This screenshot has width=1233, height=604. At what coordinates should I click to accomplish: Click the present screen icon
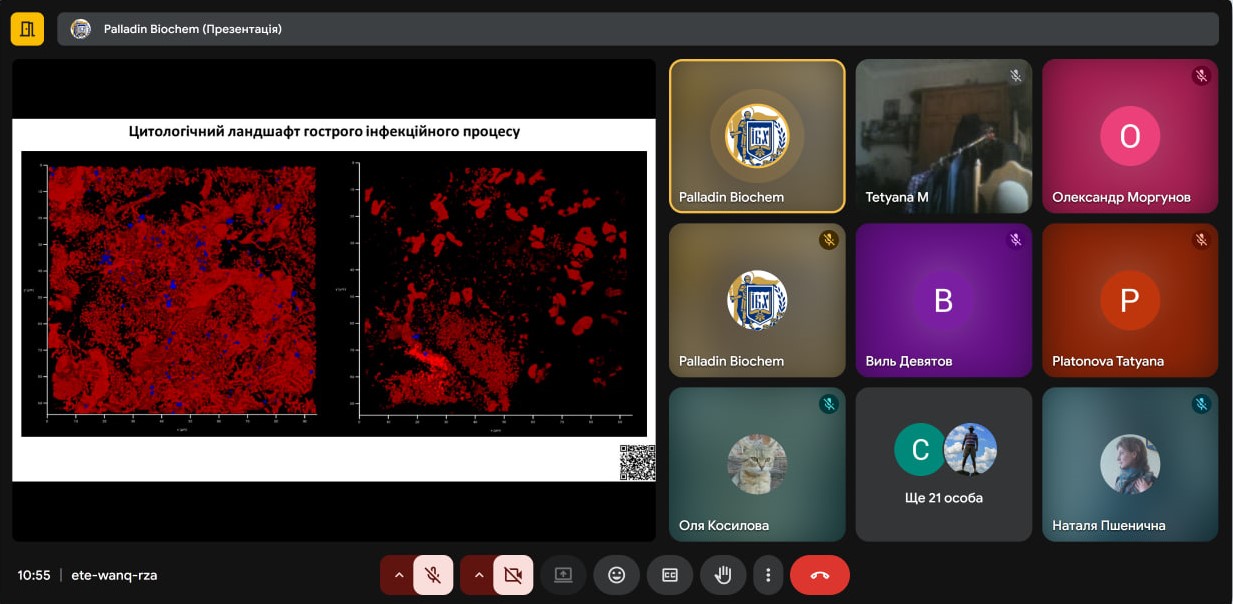(563, 575)
